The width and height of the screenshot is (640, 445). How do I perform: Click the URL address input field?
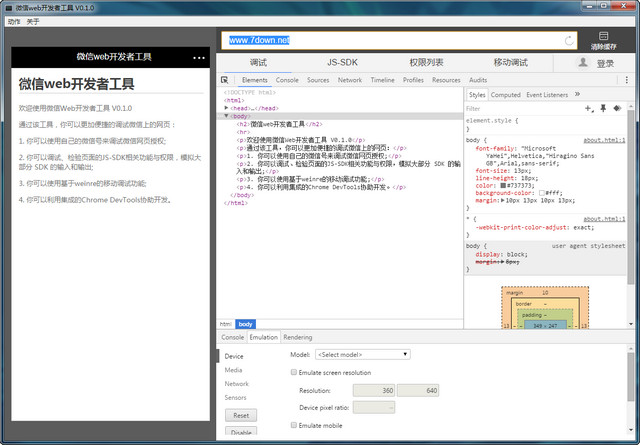(390, 41)
